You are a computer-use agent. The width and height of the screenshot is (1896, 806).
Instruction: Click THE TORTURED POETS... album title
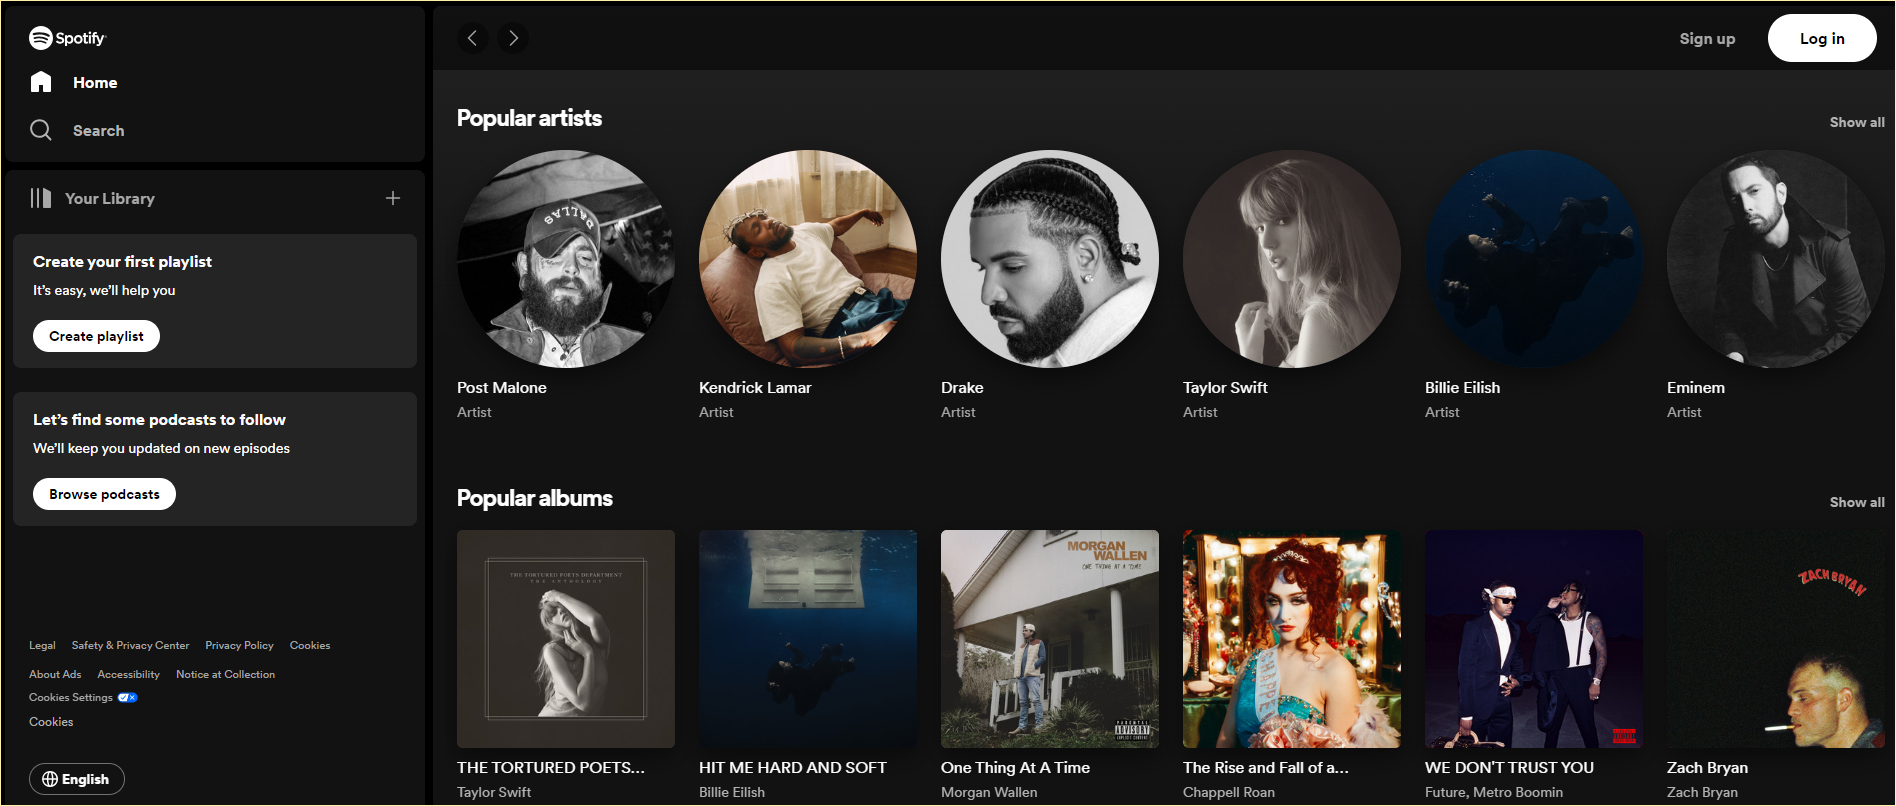tap(551, 768)
